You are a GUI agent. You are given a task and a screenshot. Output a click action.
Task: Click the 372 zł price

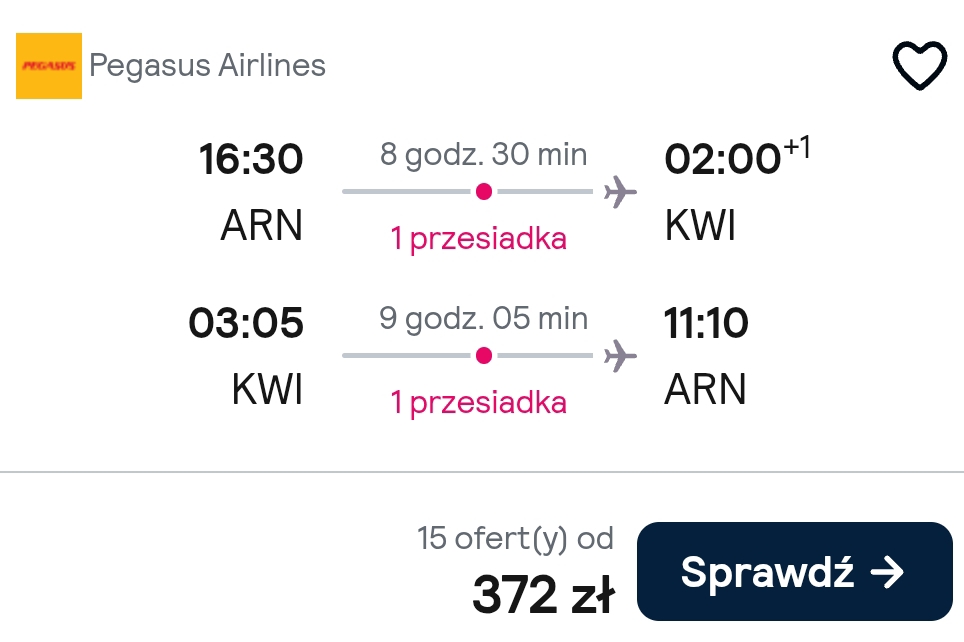pyautogui.click(x=543, y=595)
